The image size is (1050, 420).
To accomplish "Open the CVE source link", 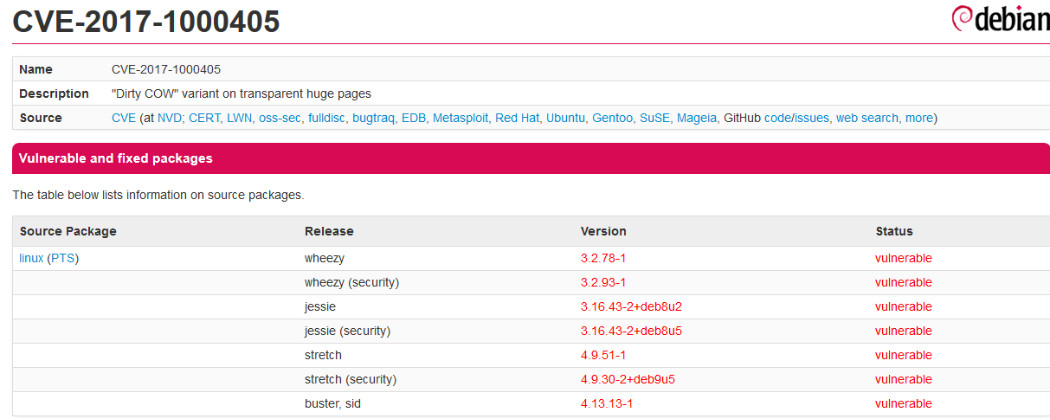I will 124,118.
